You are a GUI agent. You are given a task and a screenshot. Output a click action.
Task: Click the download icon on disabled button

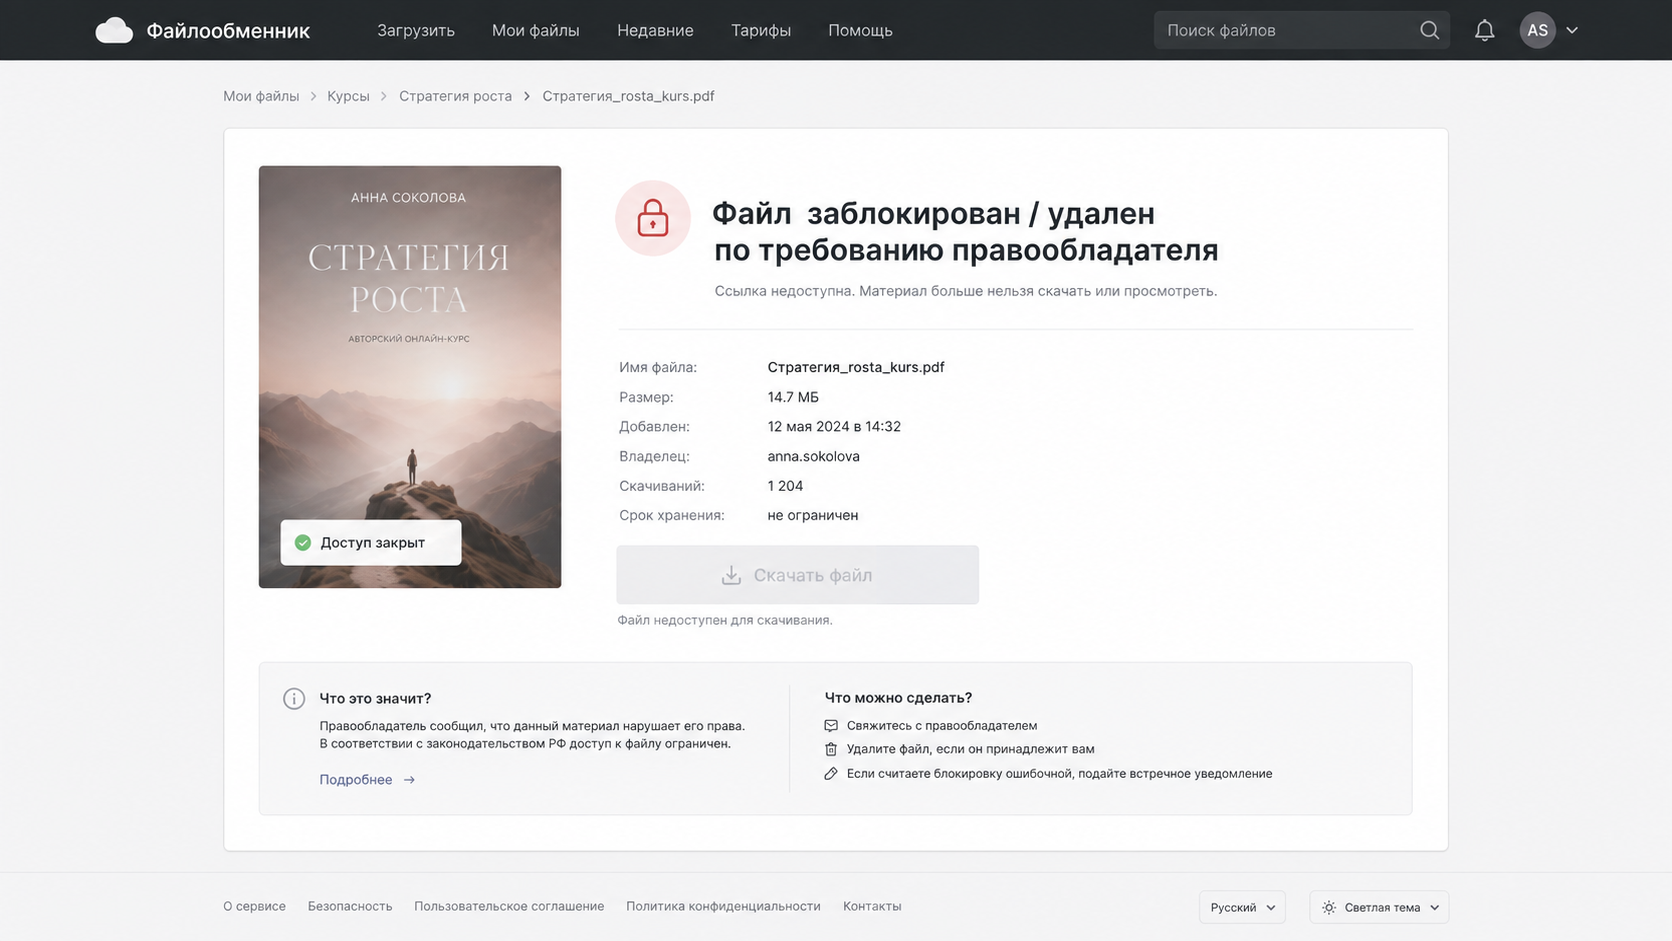pyautogui.click(x=731, y=575)
